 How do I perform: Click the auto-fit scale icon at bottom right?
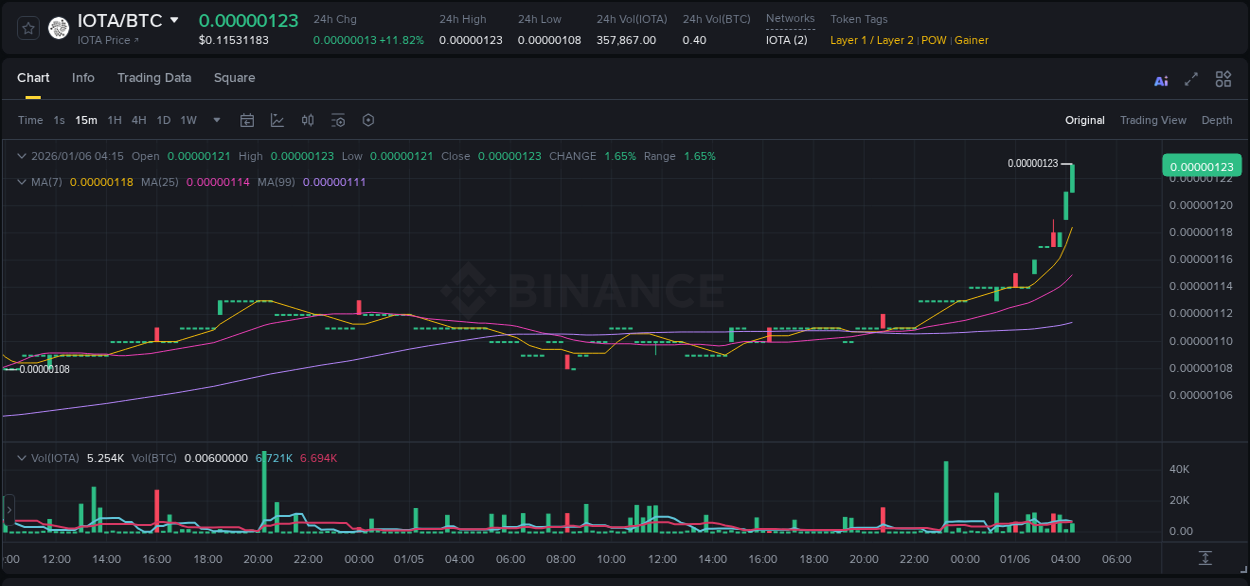click(1206, 558)
